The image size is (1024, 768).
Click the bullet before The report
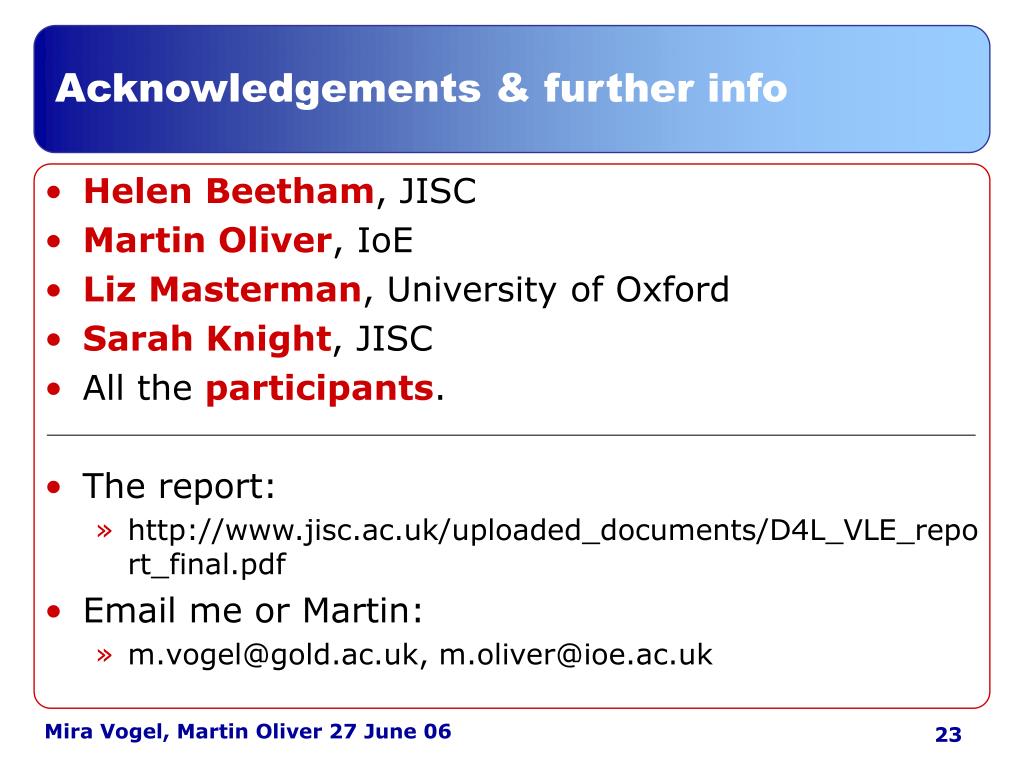click(54, 487)
